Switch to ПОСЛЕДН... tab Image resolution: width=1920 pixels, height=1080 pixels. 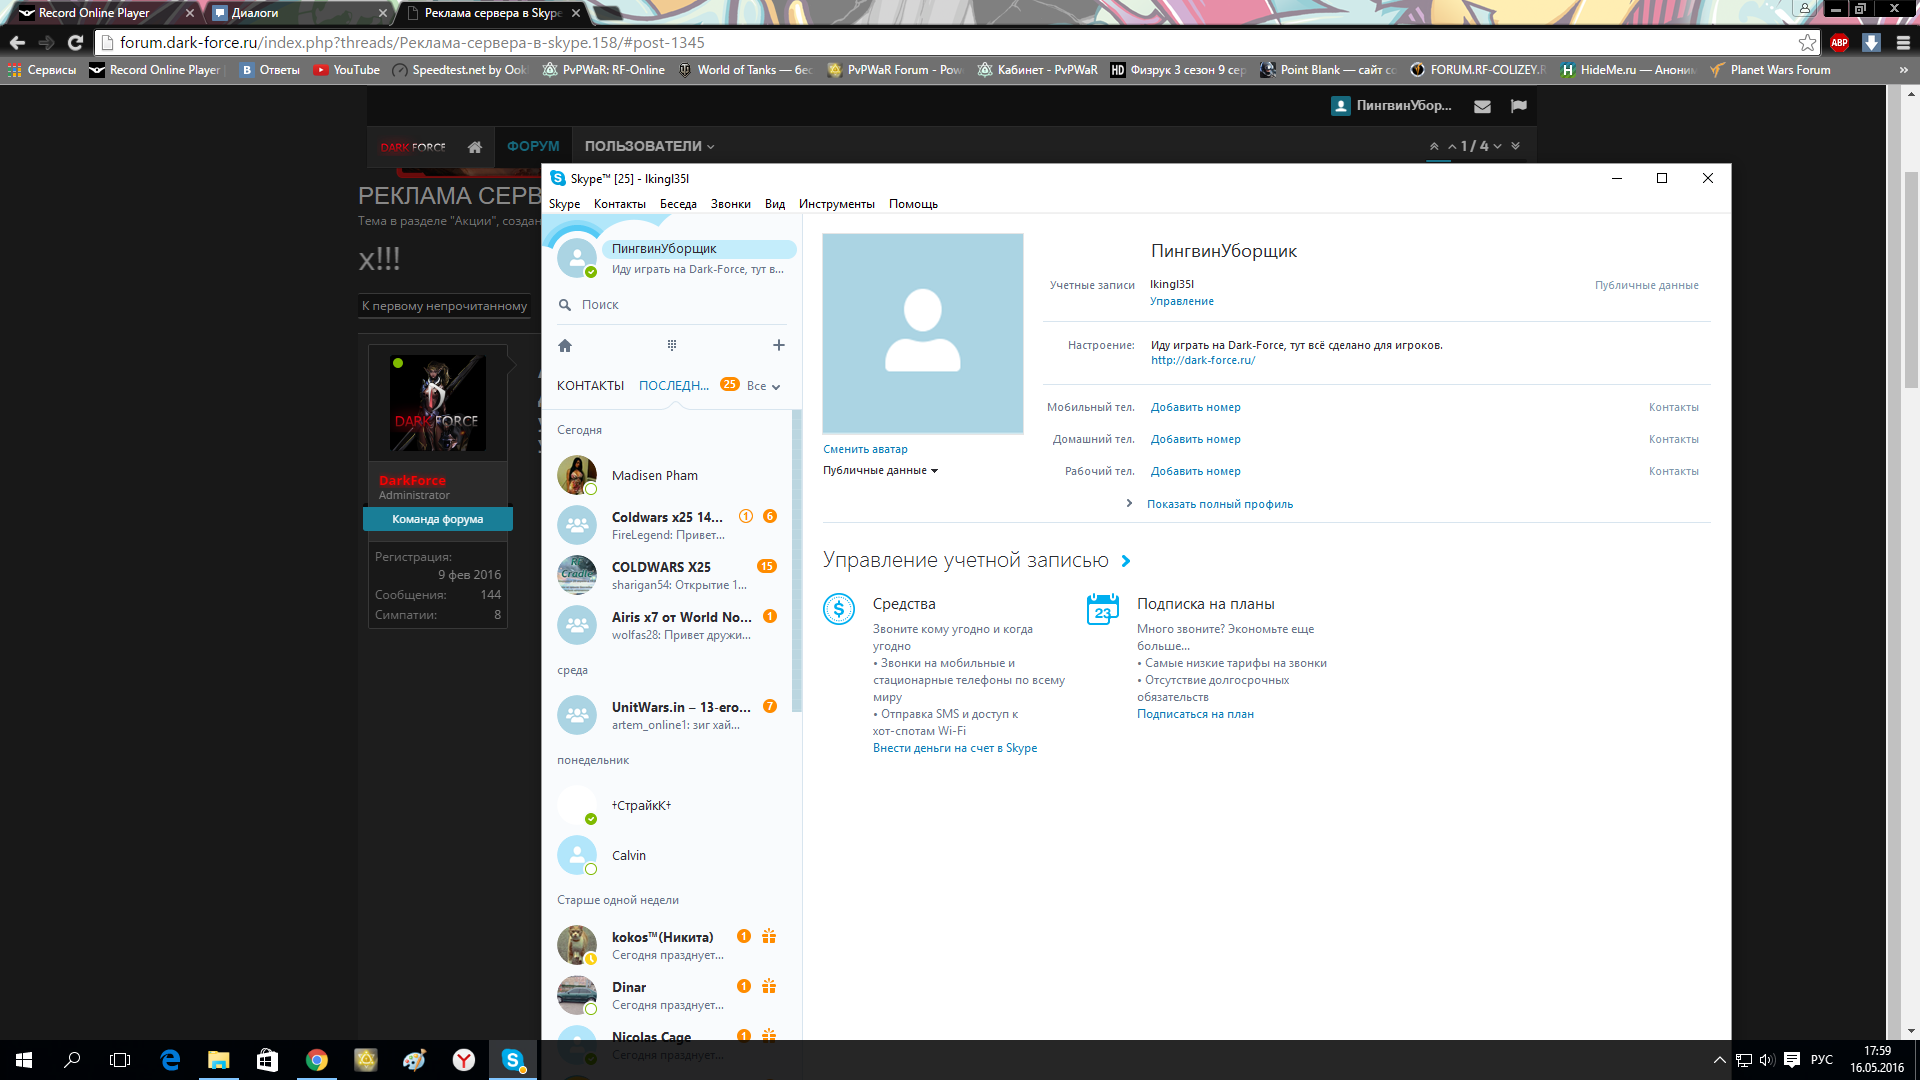674,386
